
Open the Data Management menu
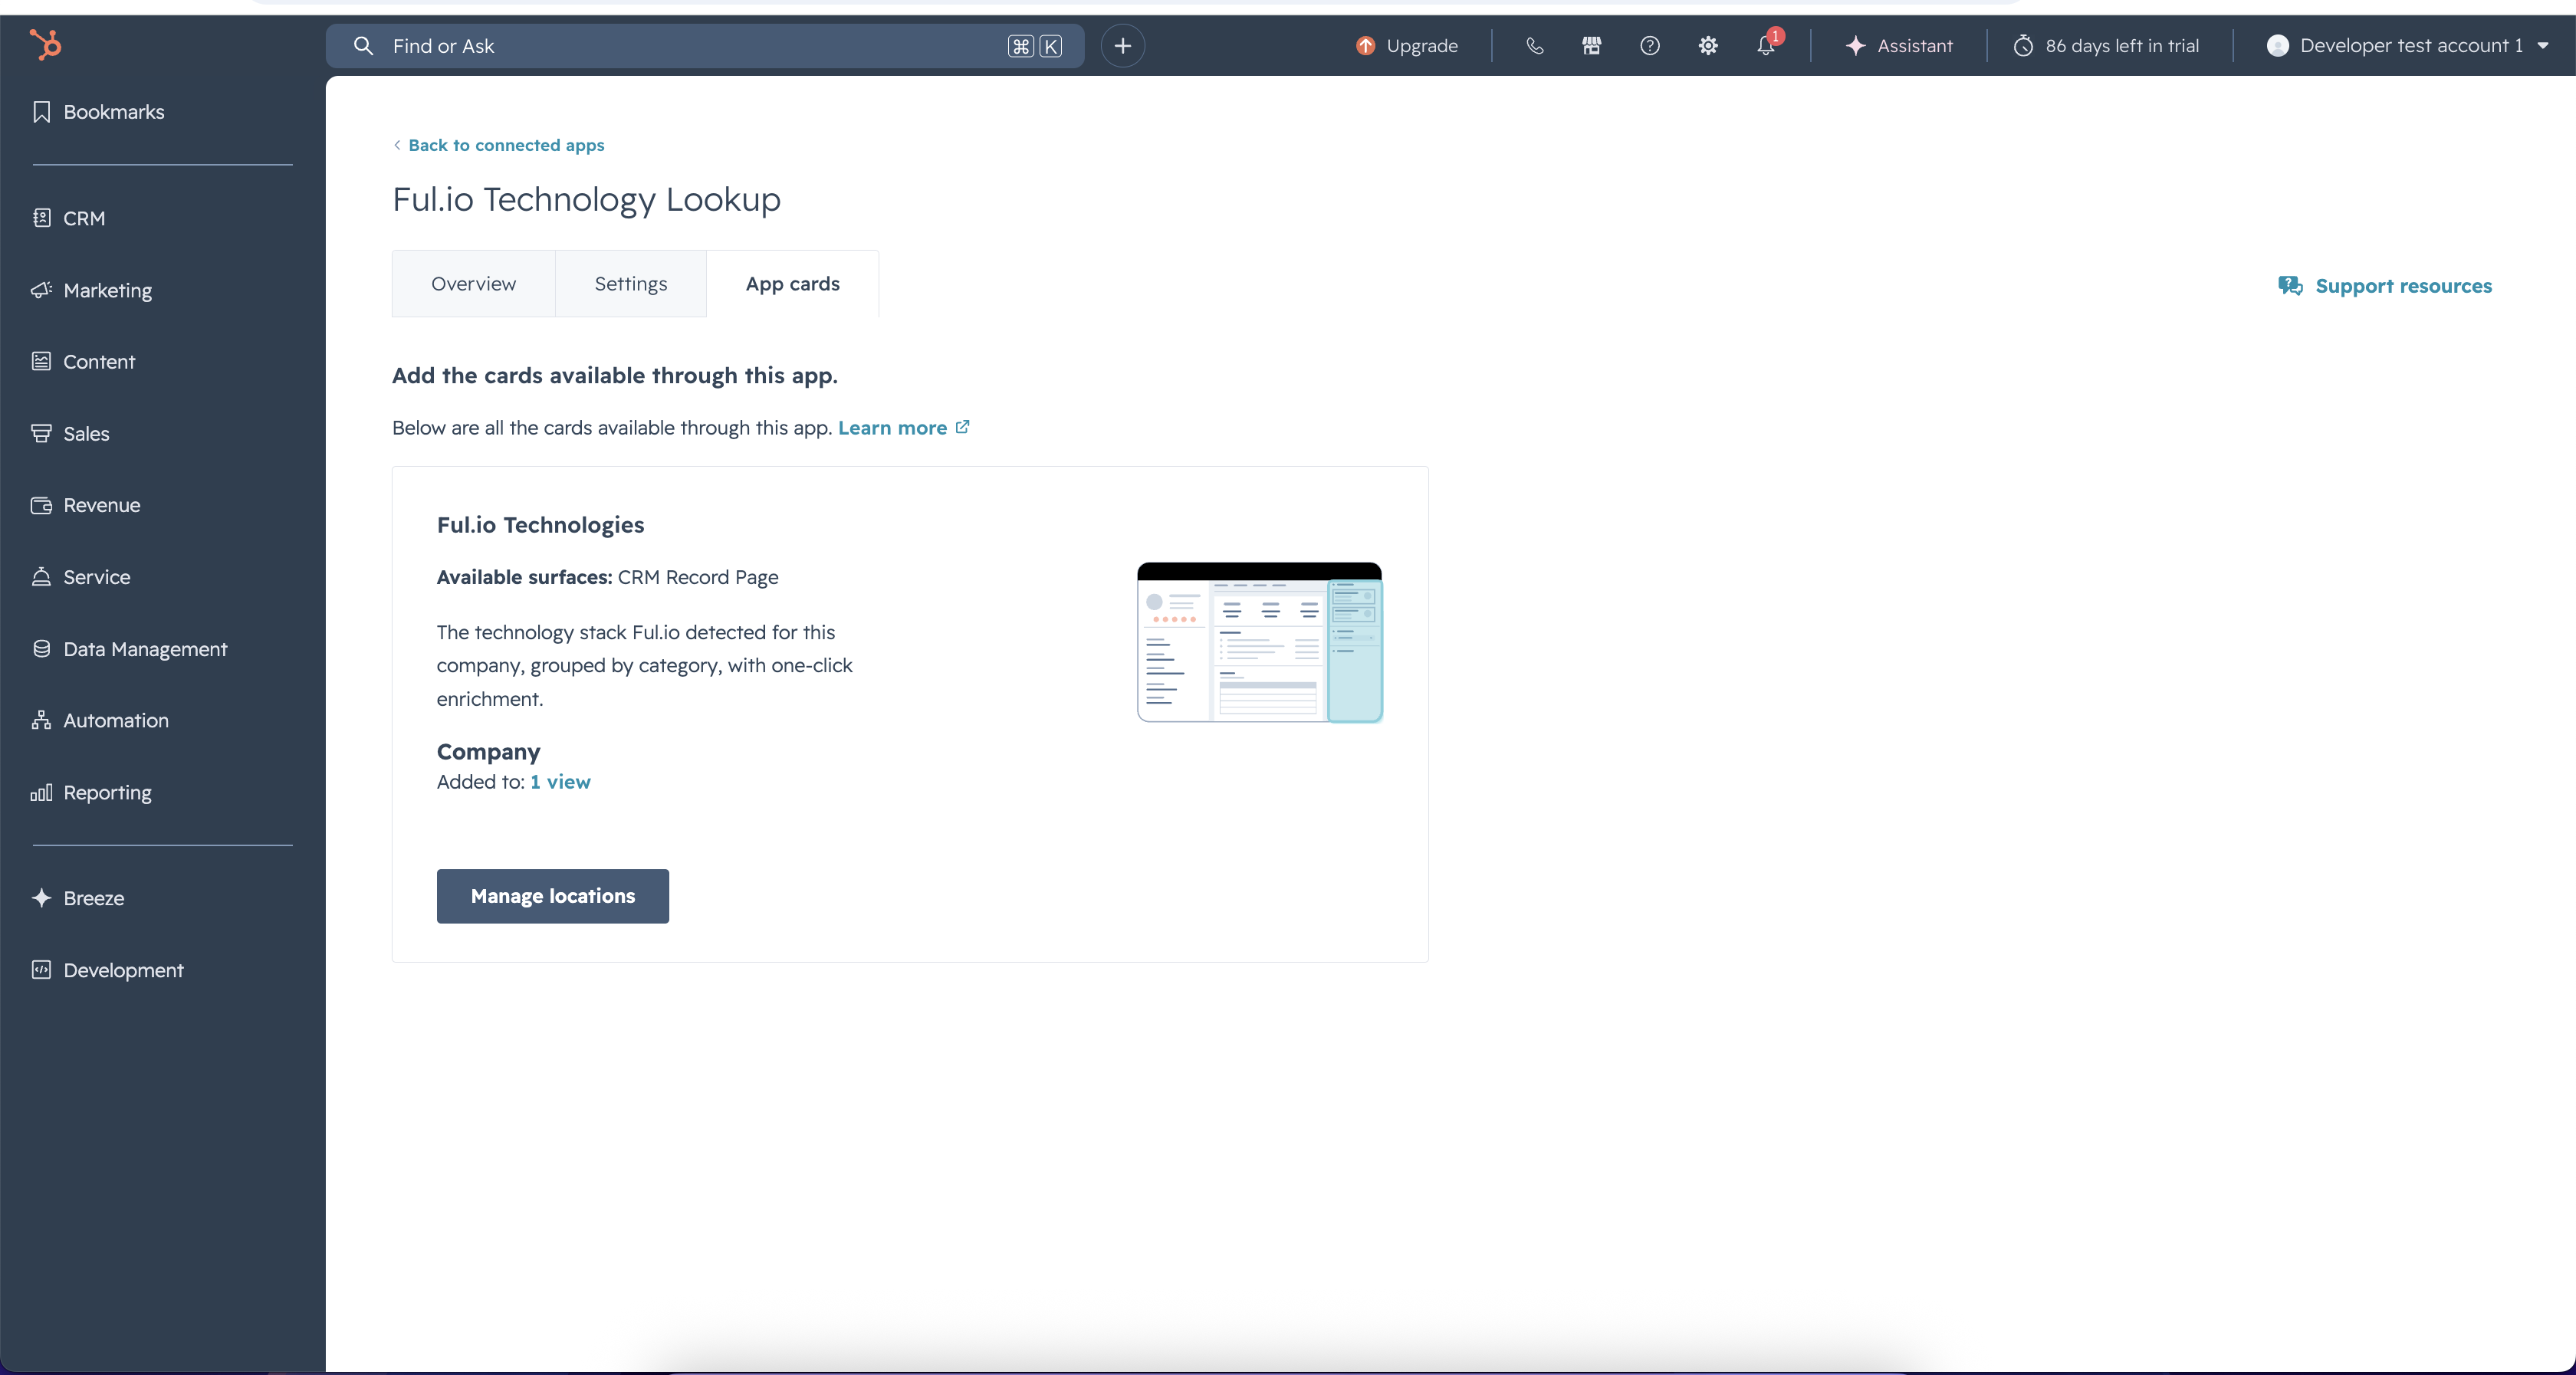point(130,649)
